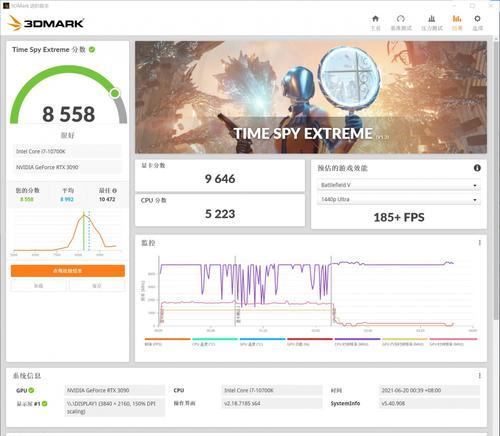Click the 3DMark logo
The image size is (500, 436).
(46, 23)
